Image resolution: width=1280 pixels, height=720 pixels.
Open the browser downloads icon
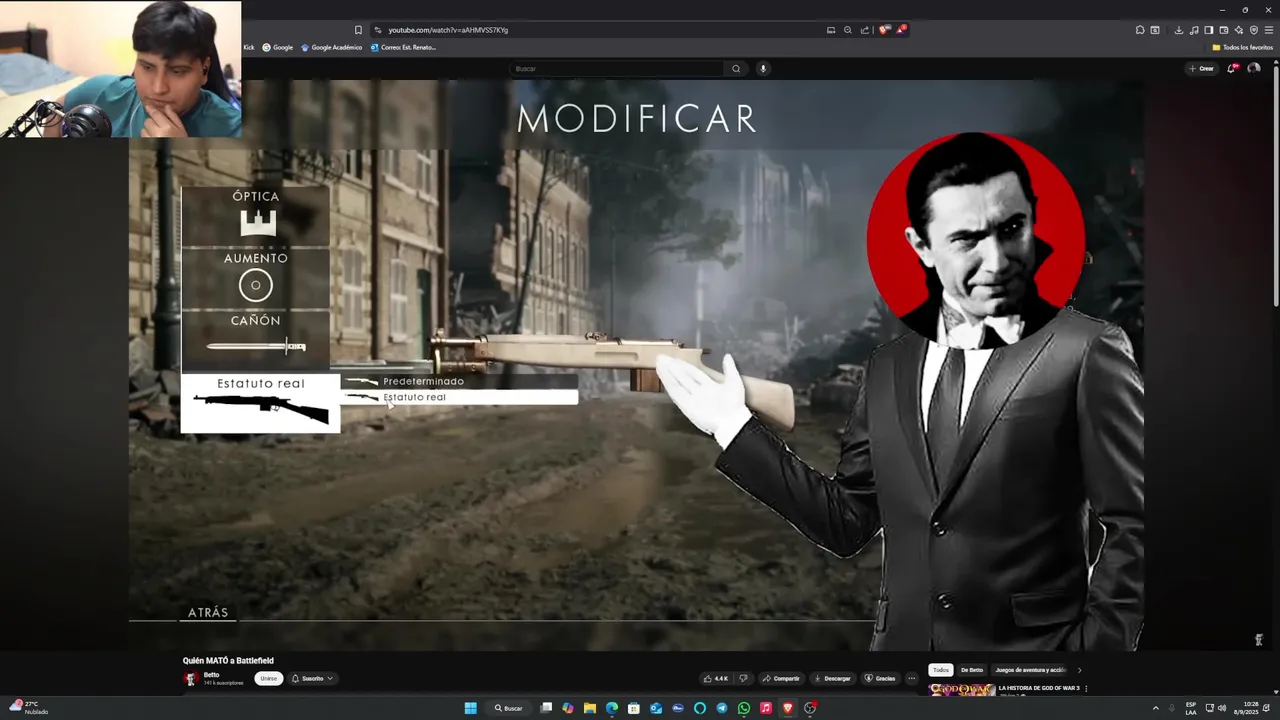[1179, 30]
